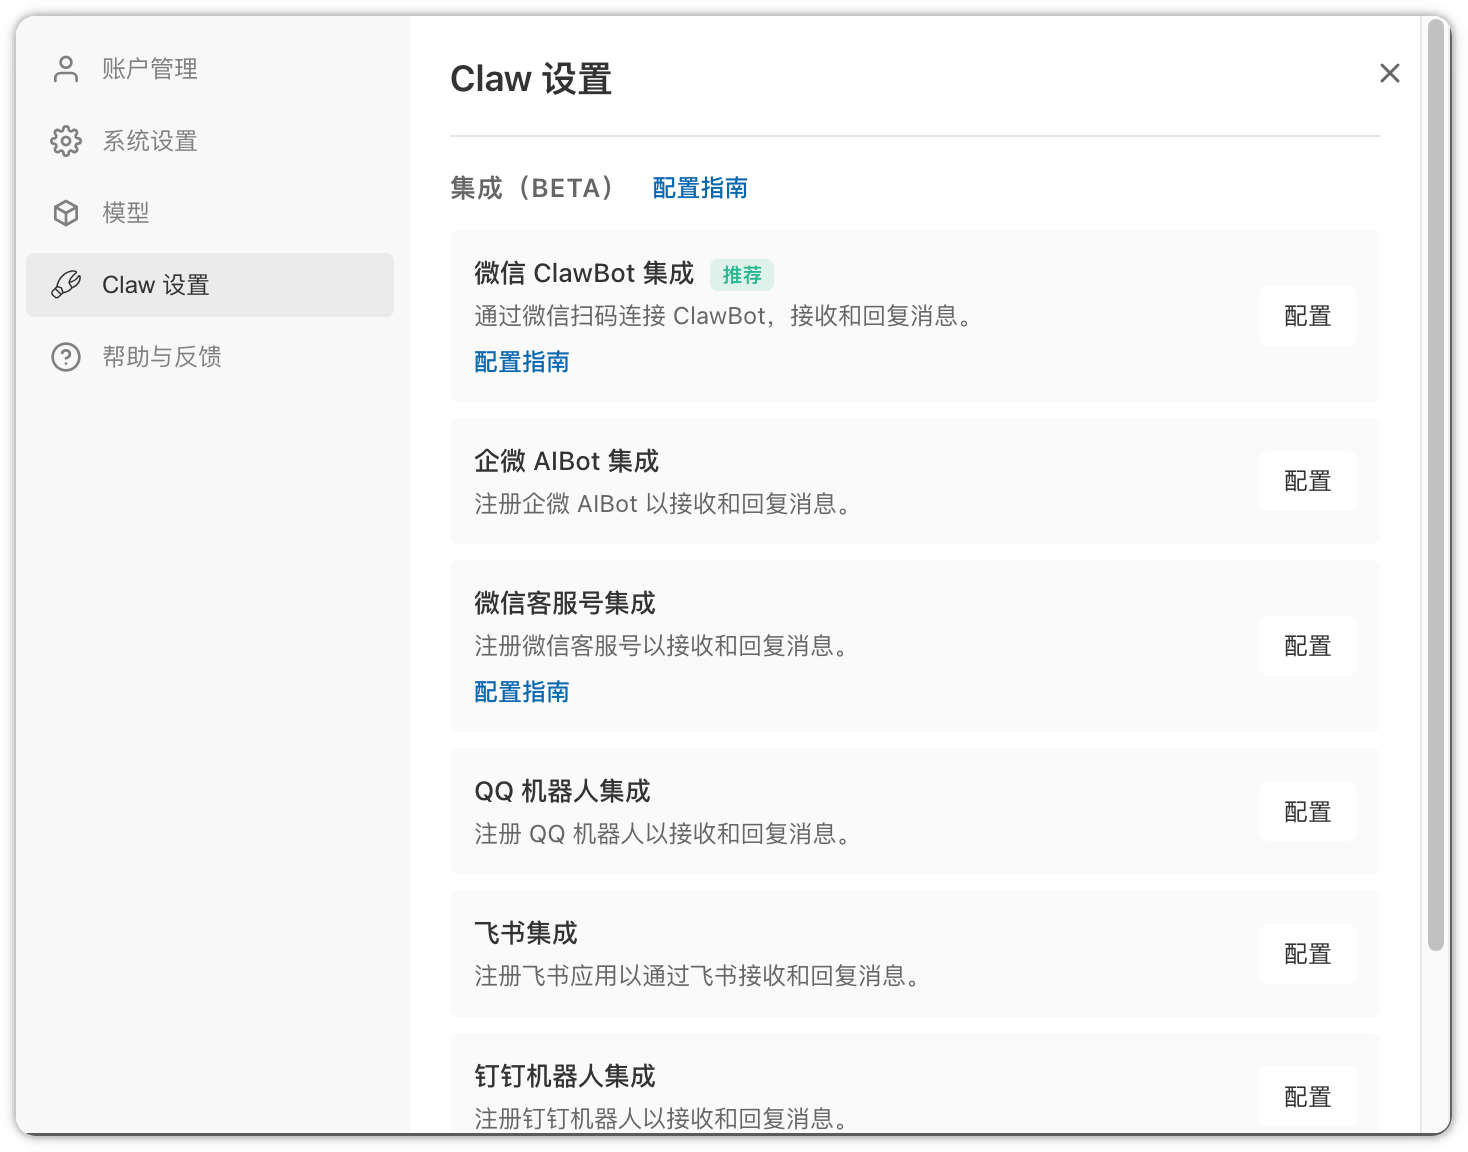Configure the 飞书 integration
The image size is (1468, 1152).
coord(1307,954)
